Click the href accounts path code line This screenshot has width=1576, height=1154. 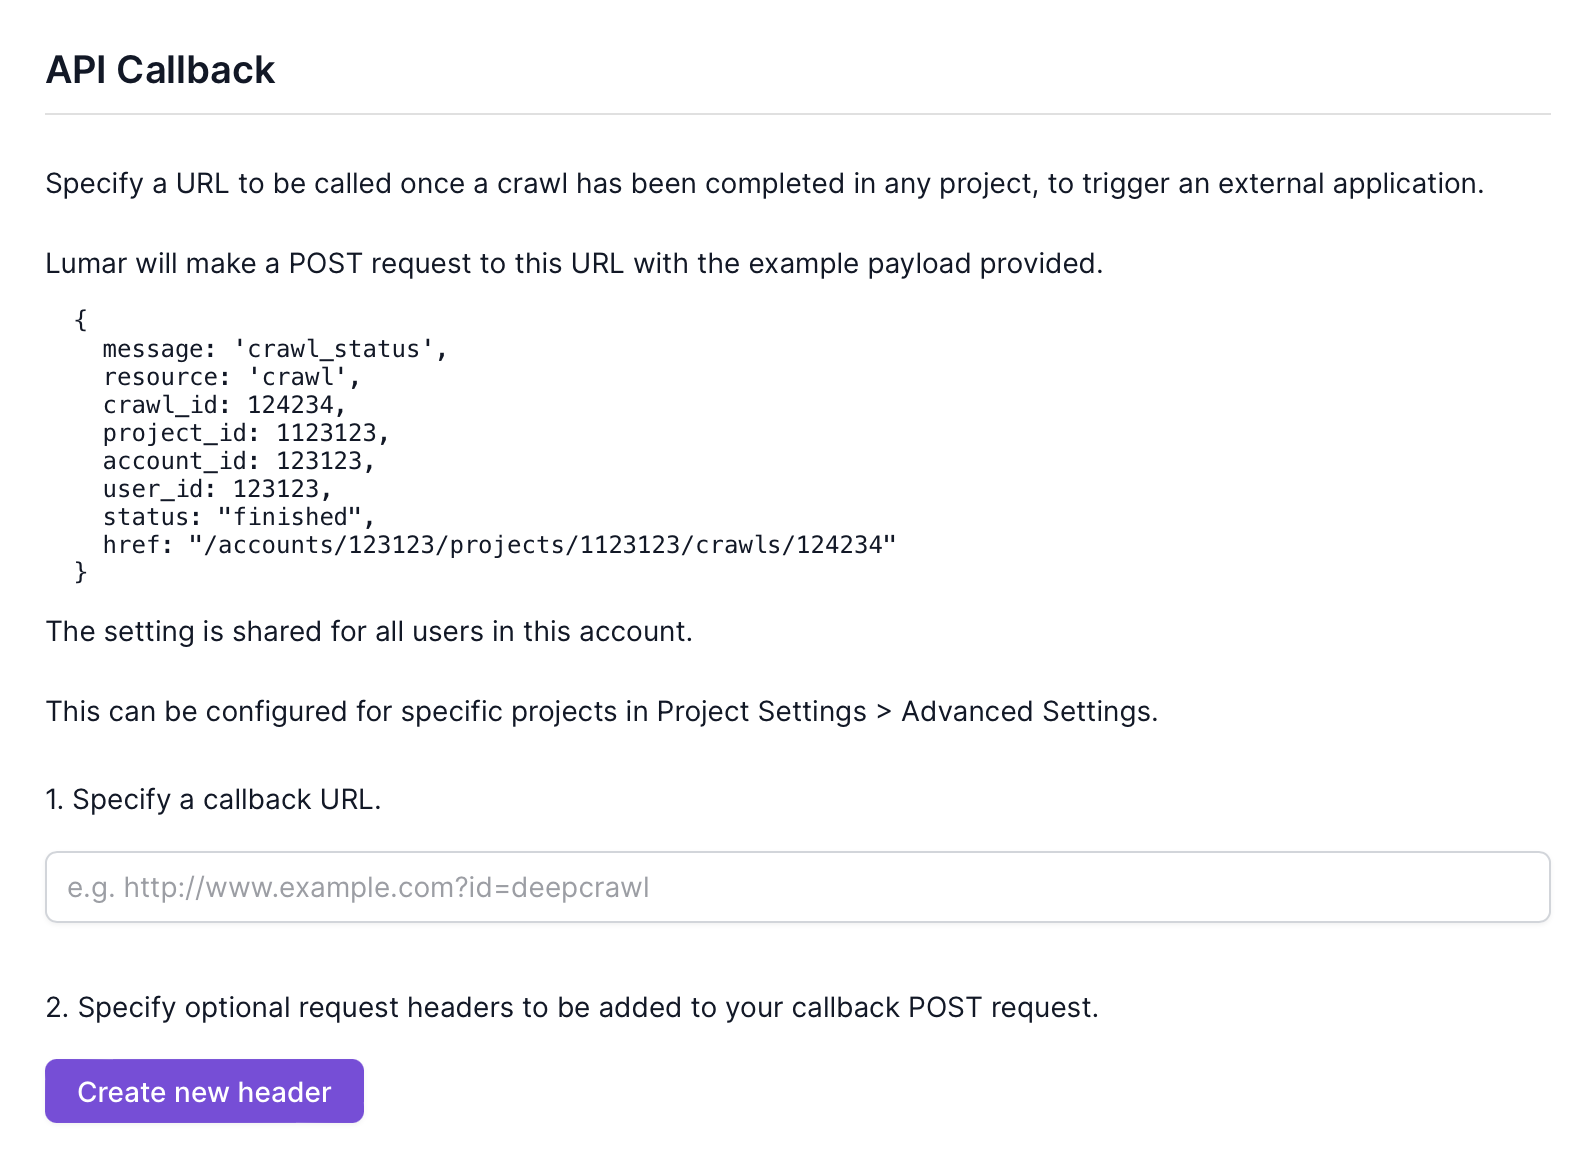pos(500,545)
